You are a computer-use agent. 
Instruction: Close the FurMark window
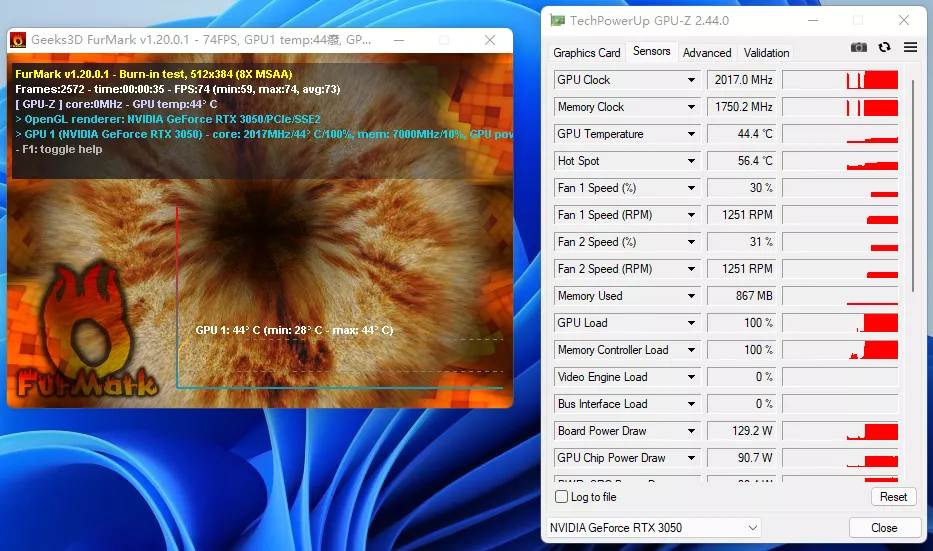pos(490,40)
